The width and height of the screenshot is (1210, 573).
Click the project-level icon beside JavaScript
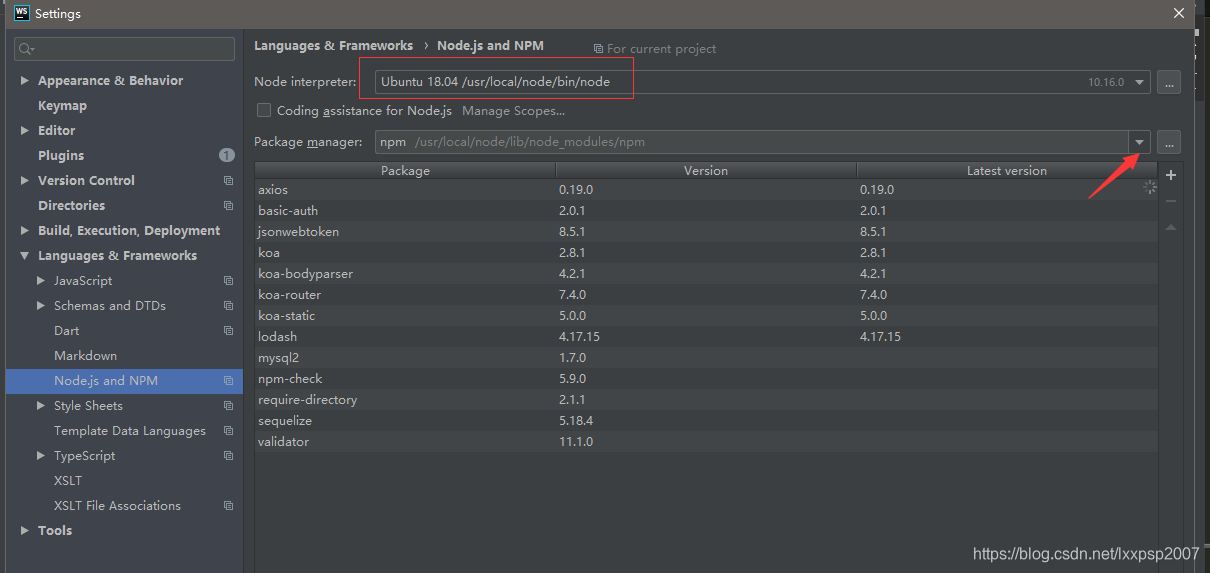[x=228, y=281]
